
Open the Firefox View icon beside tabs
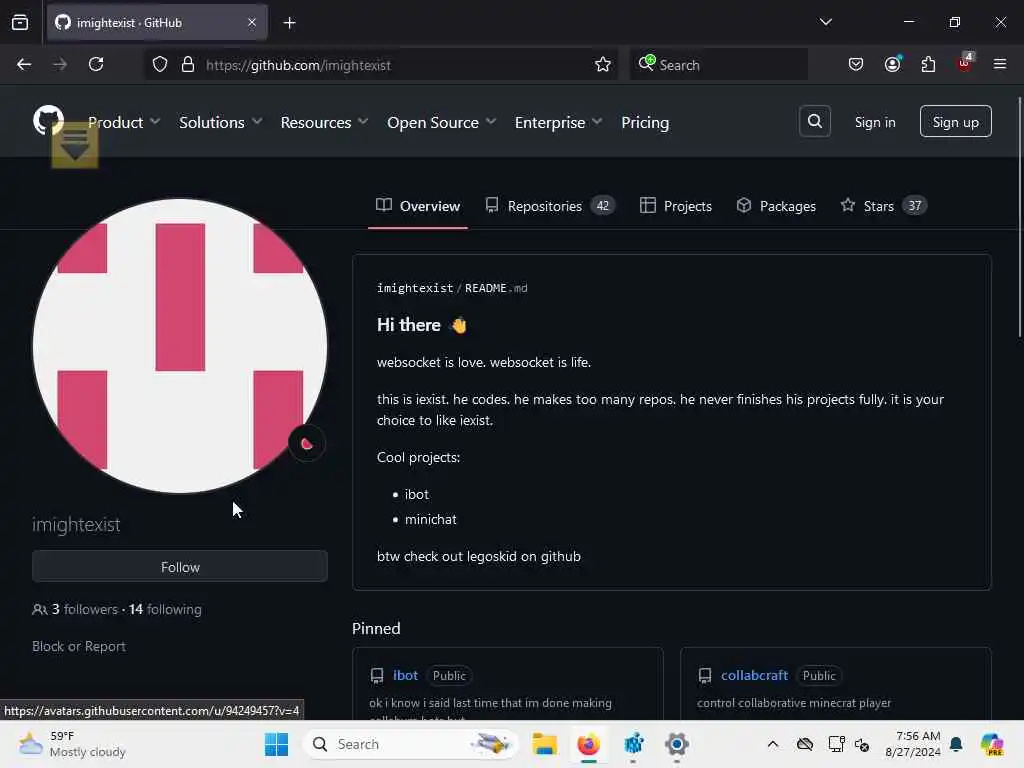(x=20, y=22)
